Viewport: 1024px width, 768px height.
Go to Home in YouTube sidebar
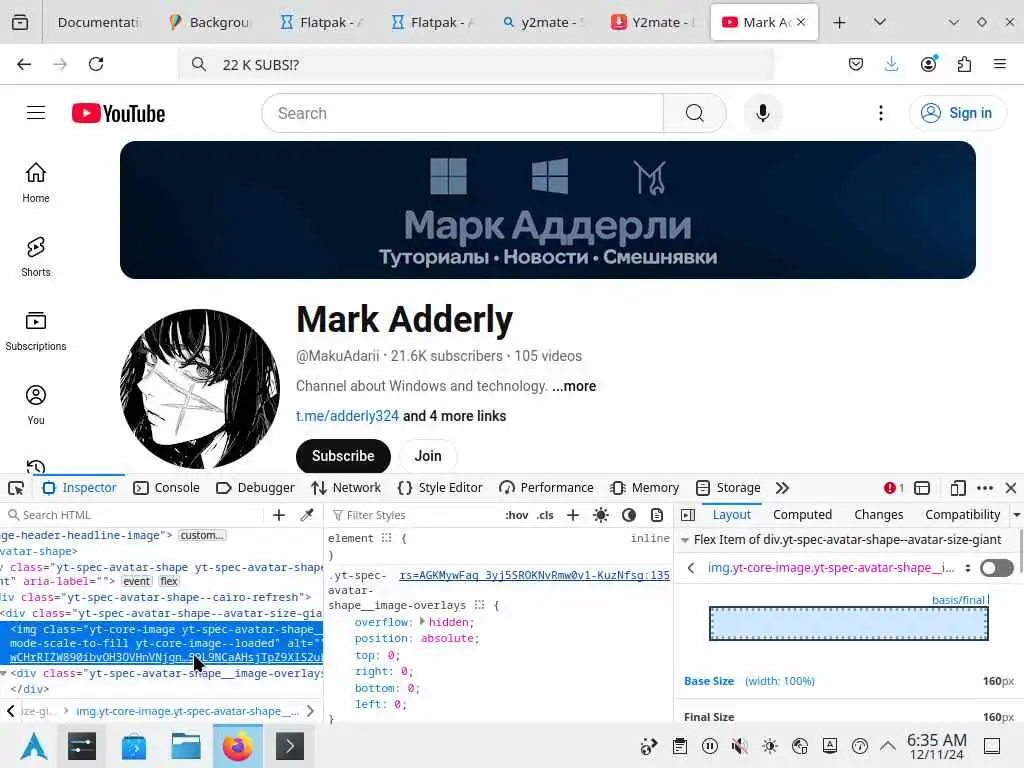[x=36, y=183]
